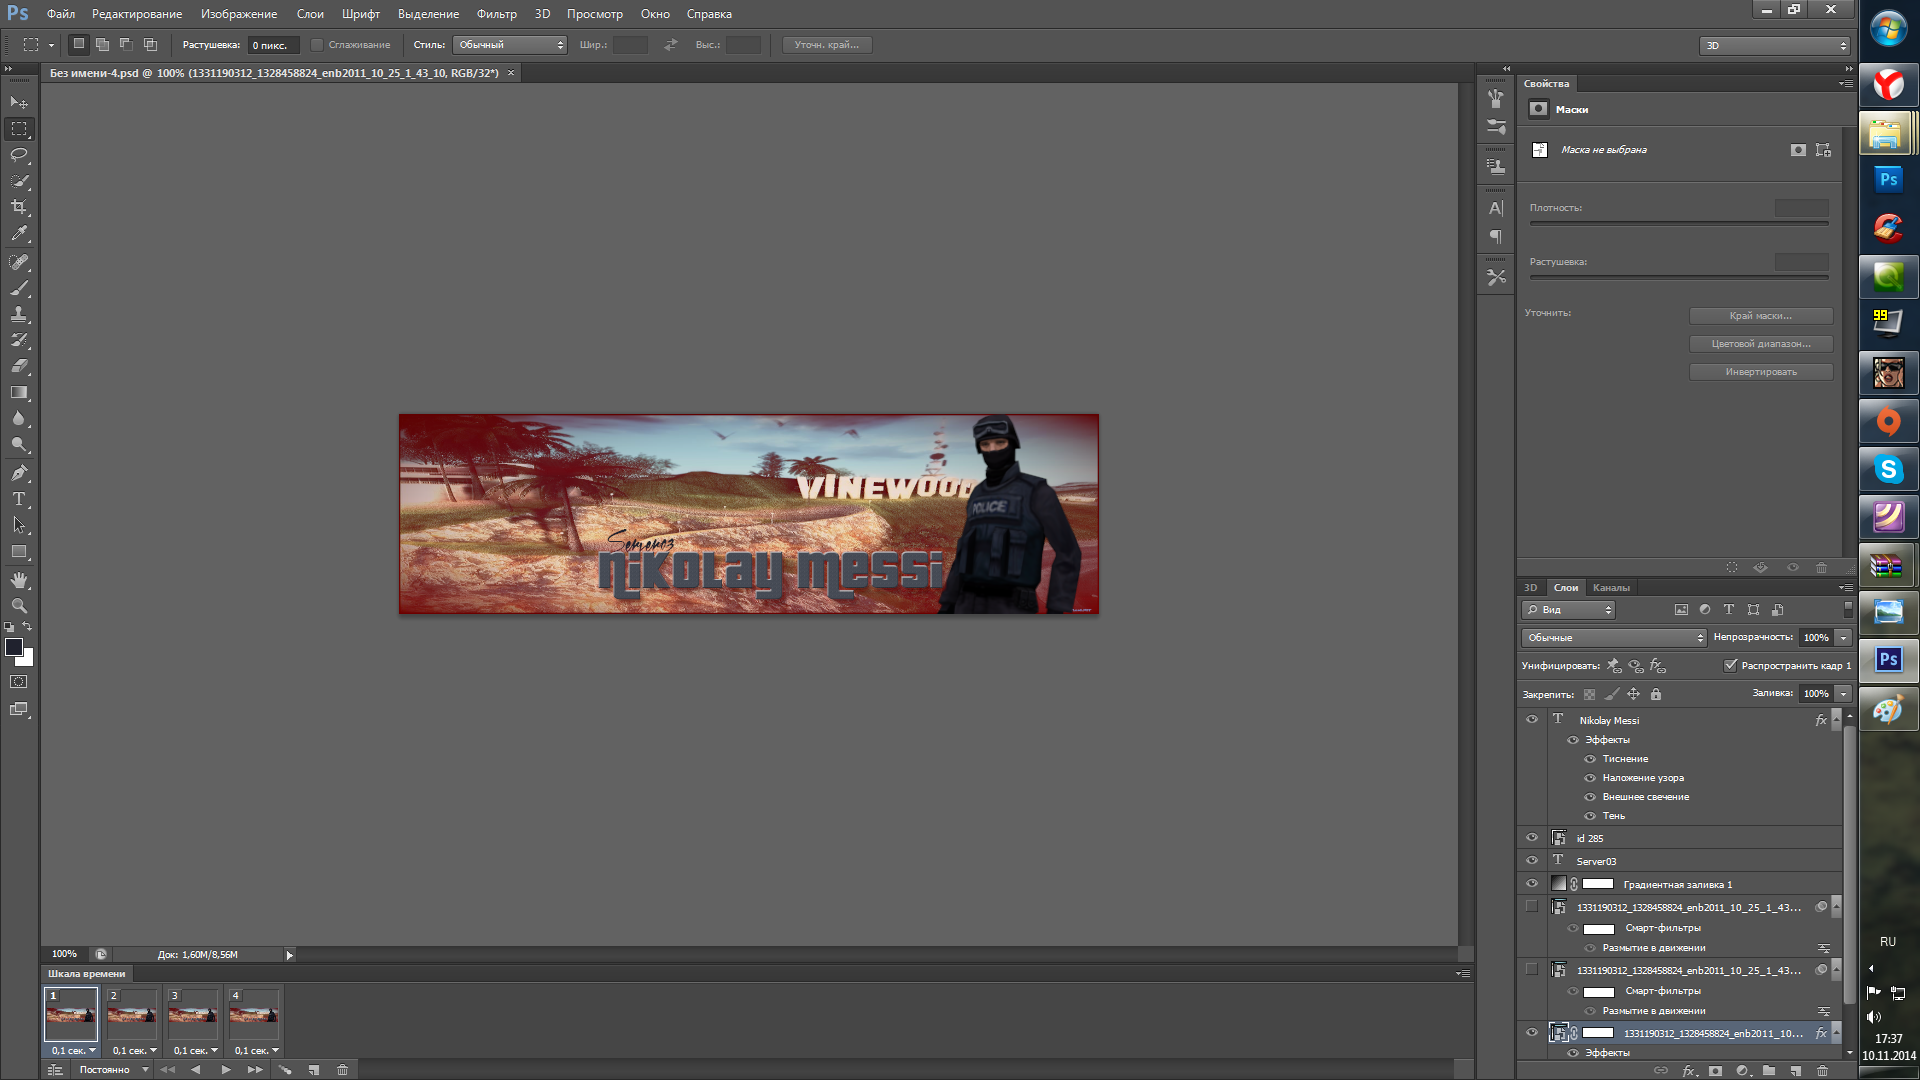Delete selected frame with the trash icon
The height and width of the screenshot is (1080, 1920).
click(342, 1070)
